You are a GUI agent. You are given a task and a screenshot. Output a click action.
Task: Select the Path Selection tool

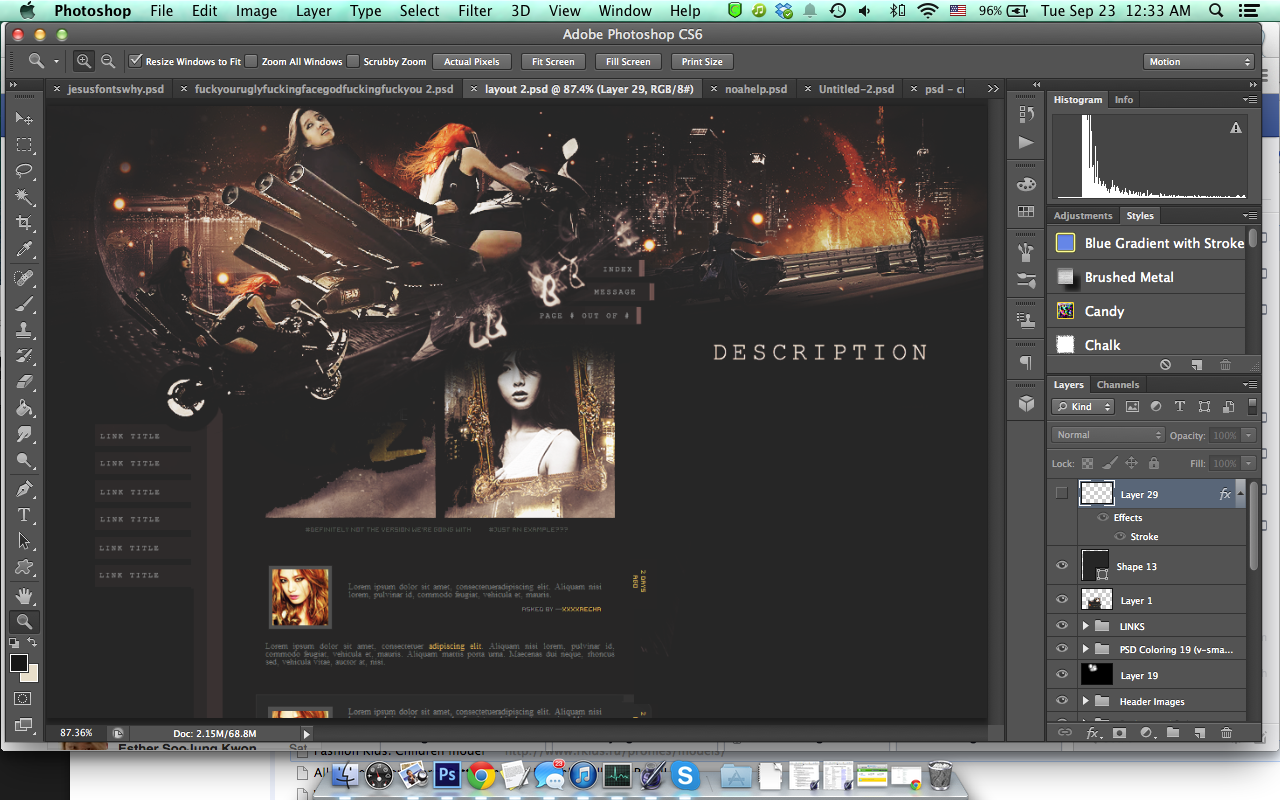24,541
